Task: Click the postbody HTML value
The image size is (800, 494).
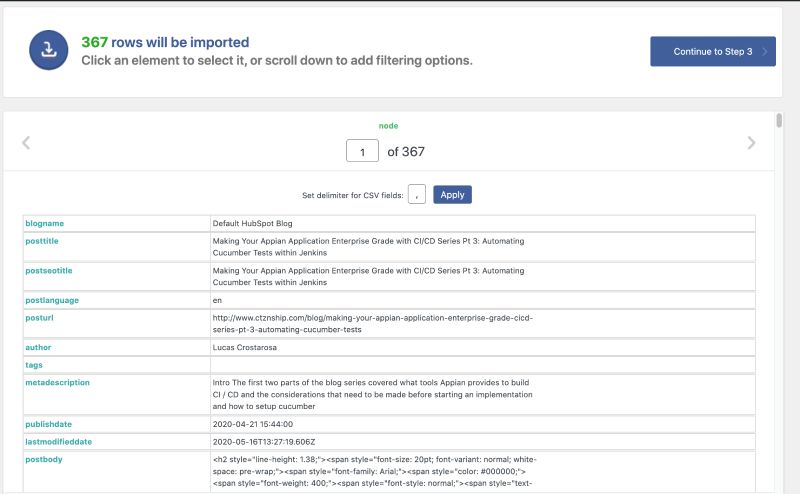Action: click(374, 471)
